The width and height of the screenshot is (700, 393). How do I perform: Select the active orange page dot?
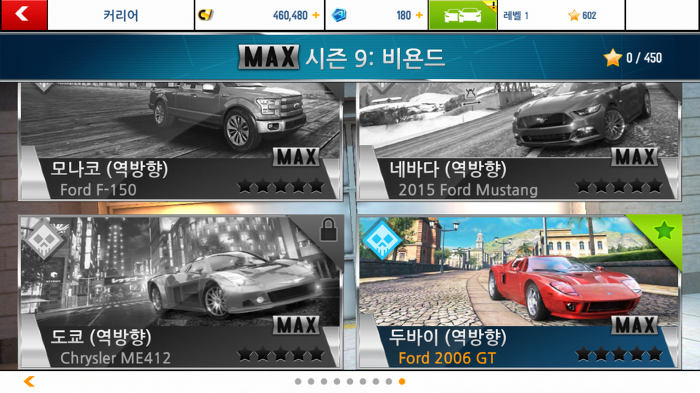[x=402, y=381]
